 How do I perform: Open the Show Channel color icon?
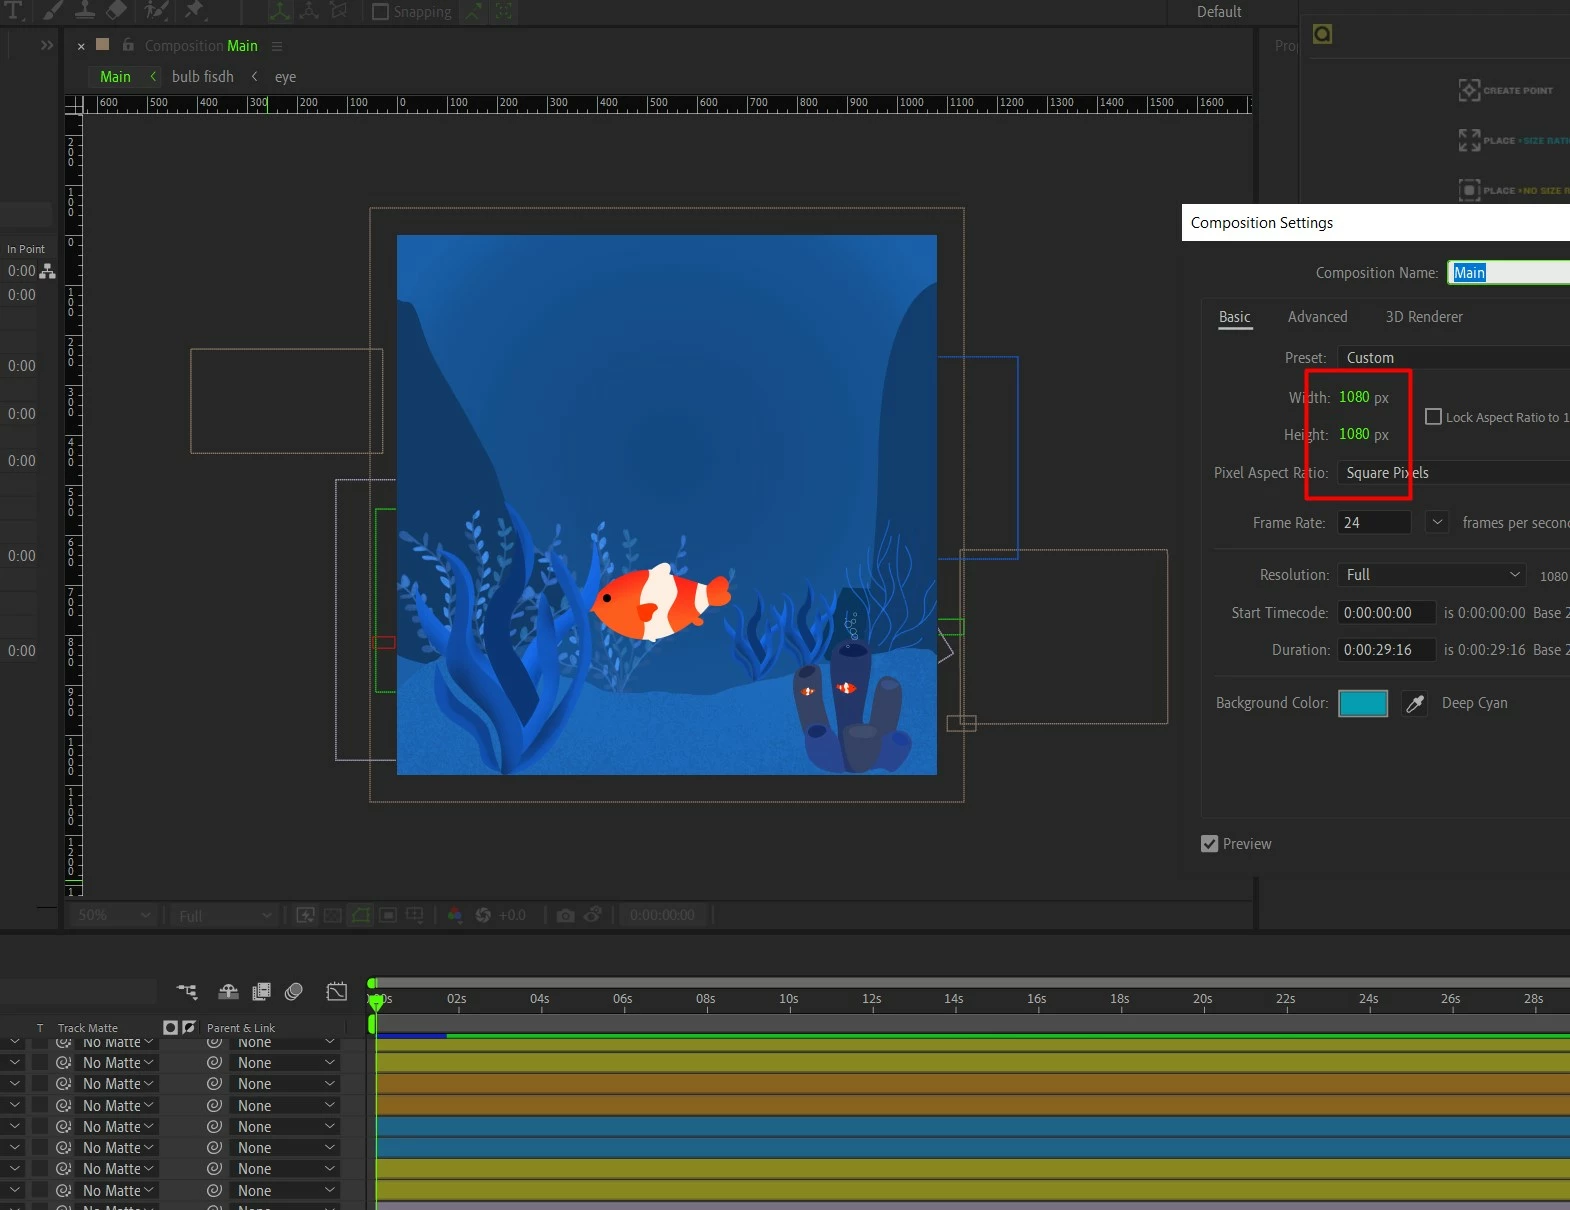(x=455, y=915)
